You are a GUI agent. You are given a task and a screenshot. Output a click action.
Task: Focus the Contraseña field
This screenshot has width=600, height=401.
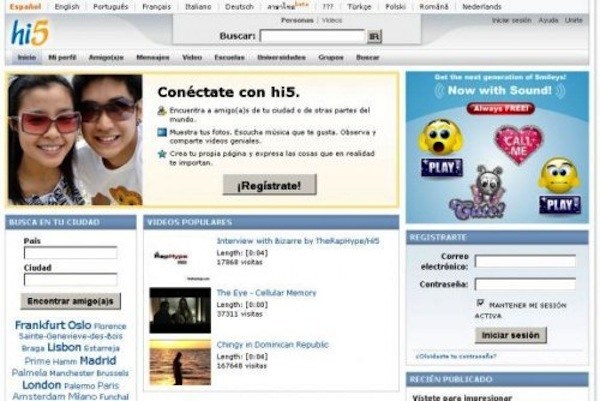click(x=525, y=284)
